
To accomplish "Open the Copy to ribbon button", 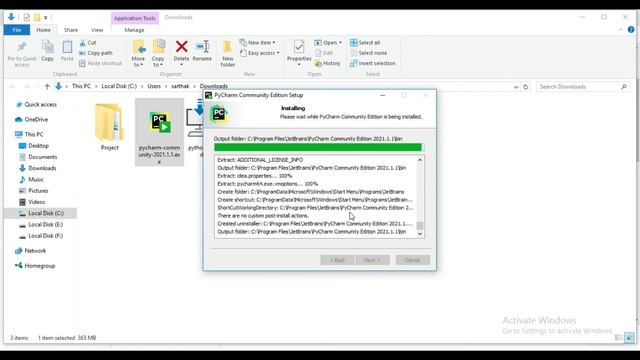I will click(158, 53).
